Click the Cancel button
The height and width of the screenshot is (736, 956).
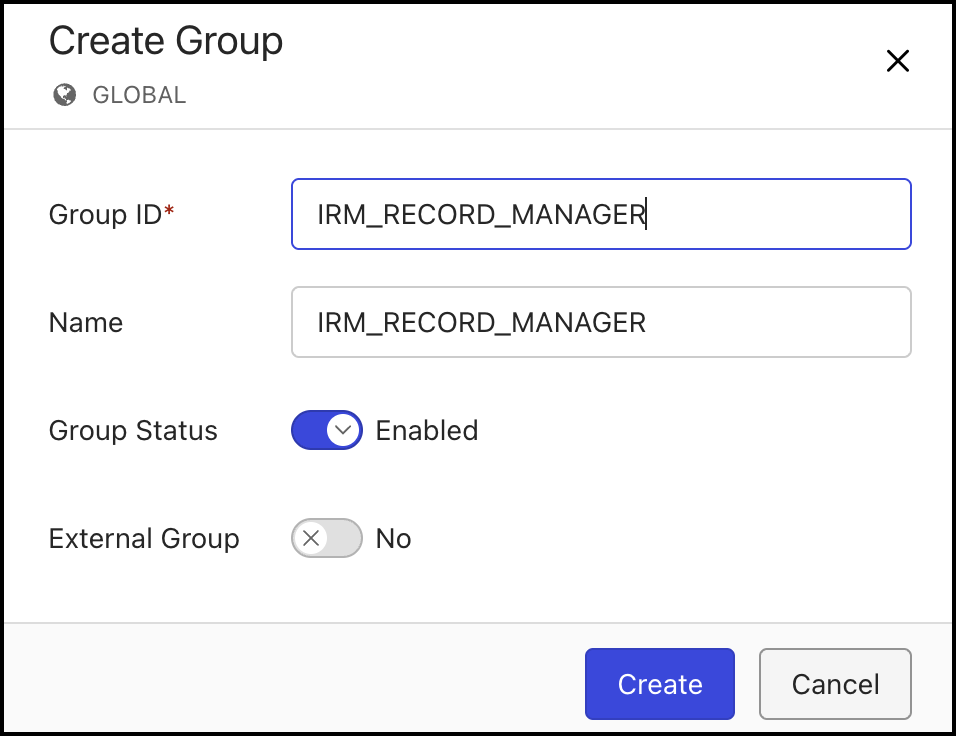(835, 684)
